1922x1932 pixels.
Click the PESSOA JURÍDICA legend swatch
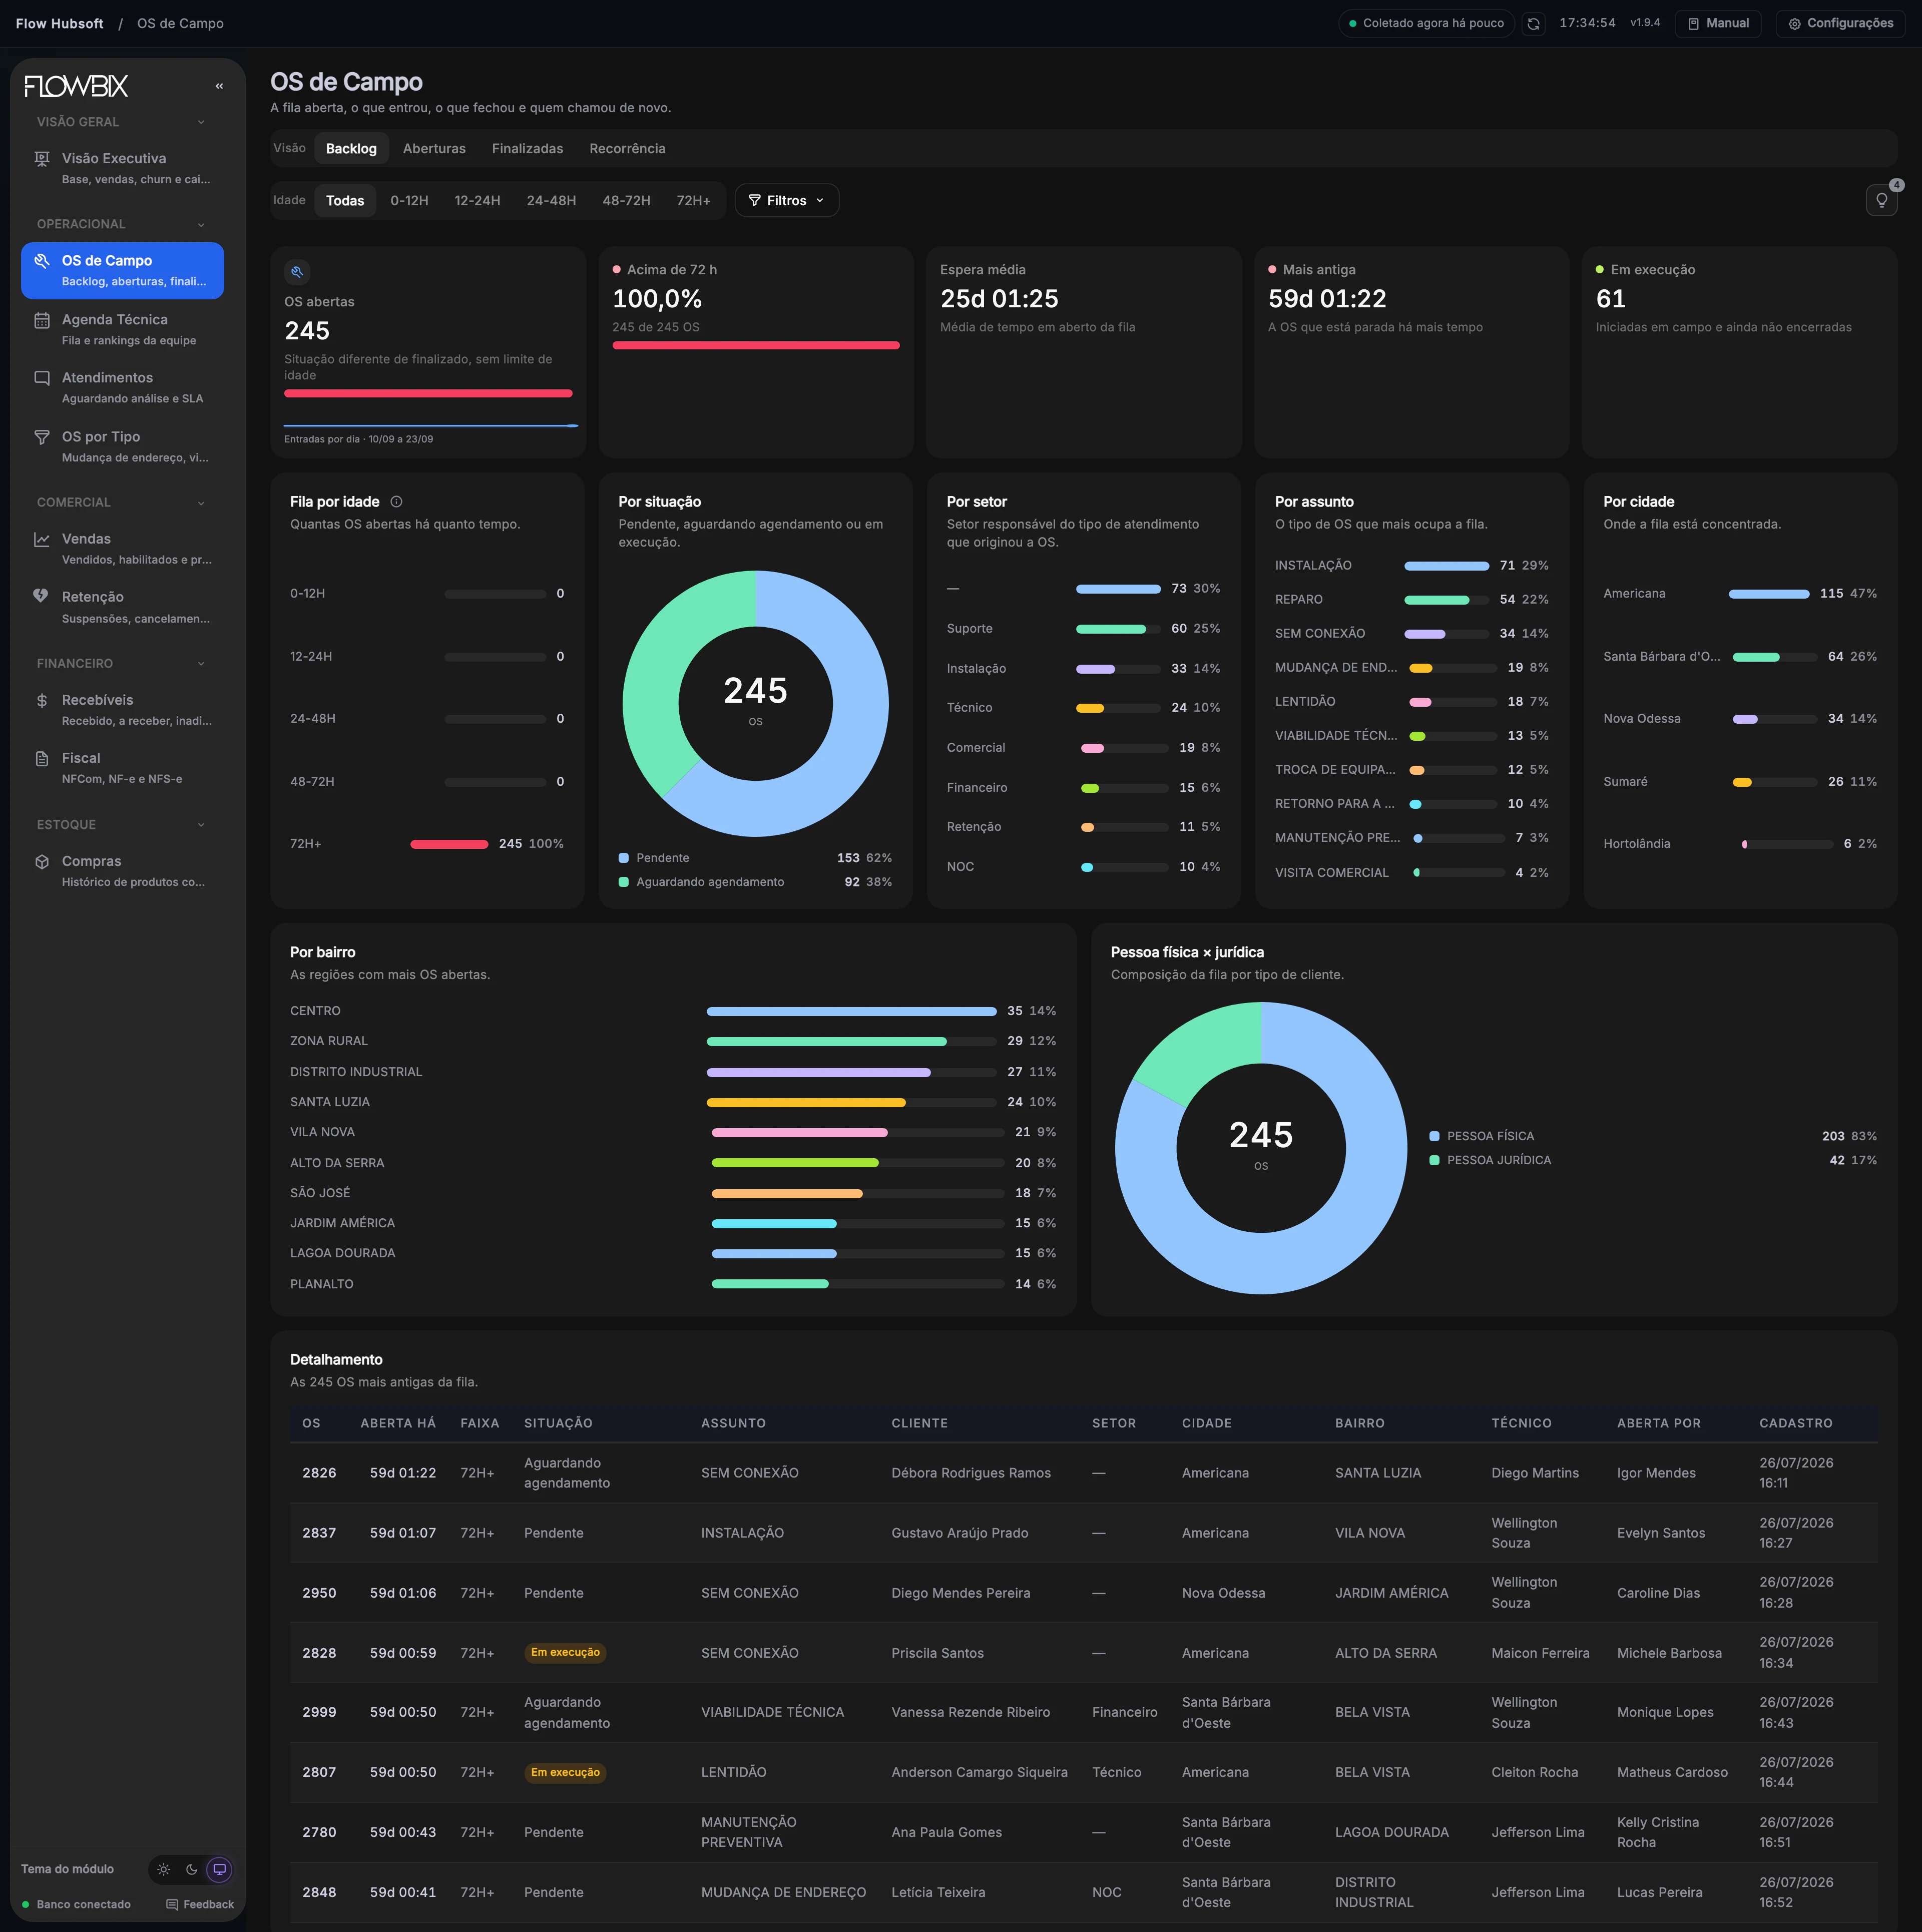pos(1434,1160)
